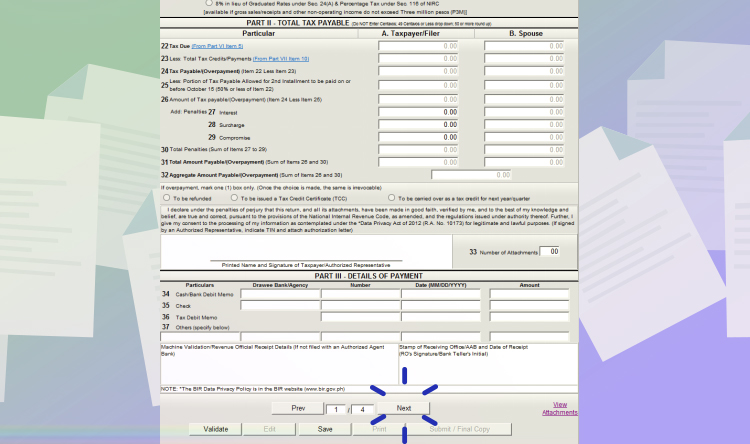Choose the 'To be refunded' option
Screen dimensions: 750x444
[167, 197]
